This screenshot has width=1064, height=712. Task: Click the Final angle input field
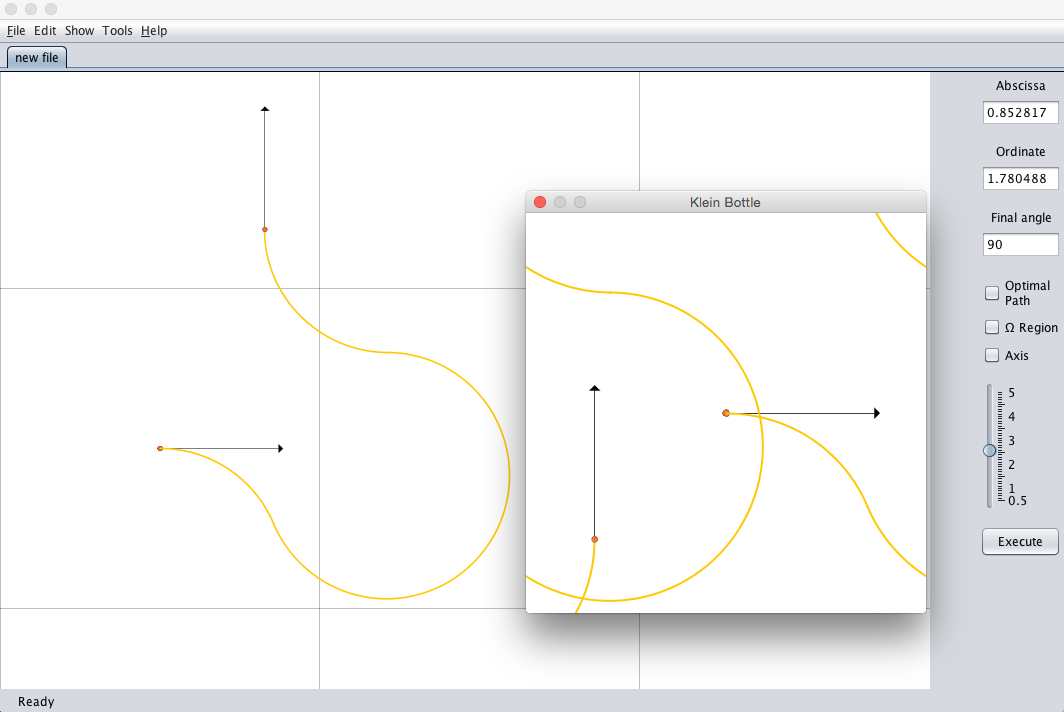(x=1020, y=245)
